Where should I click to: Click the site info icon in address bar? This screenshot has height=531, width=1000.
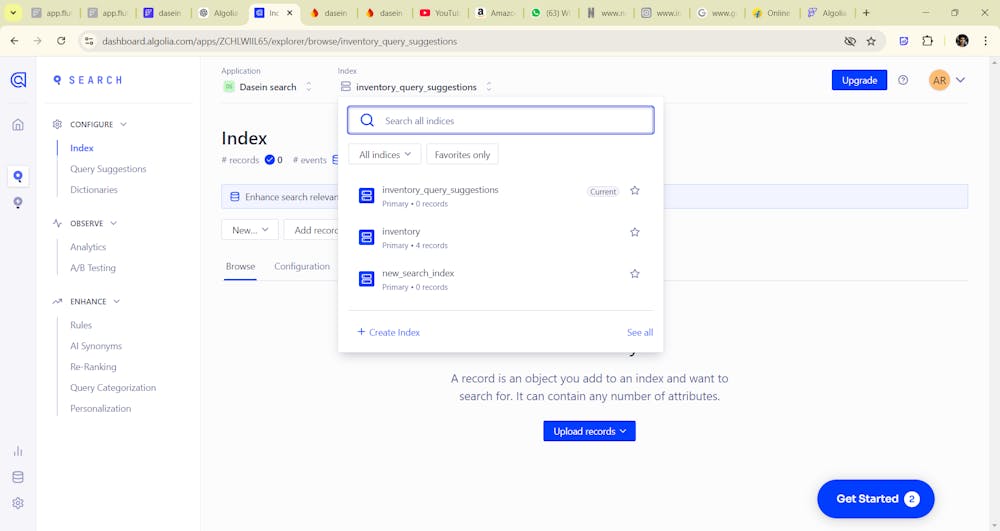[89, 41]
